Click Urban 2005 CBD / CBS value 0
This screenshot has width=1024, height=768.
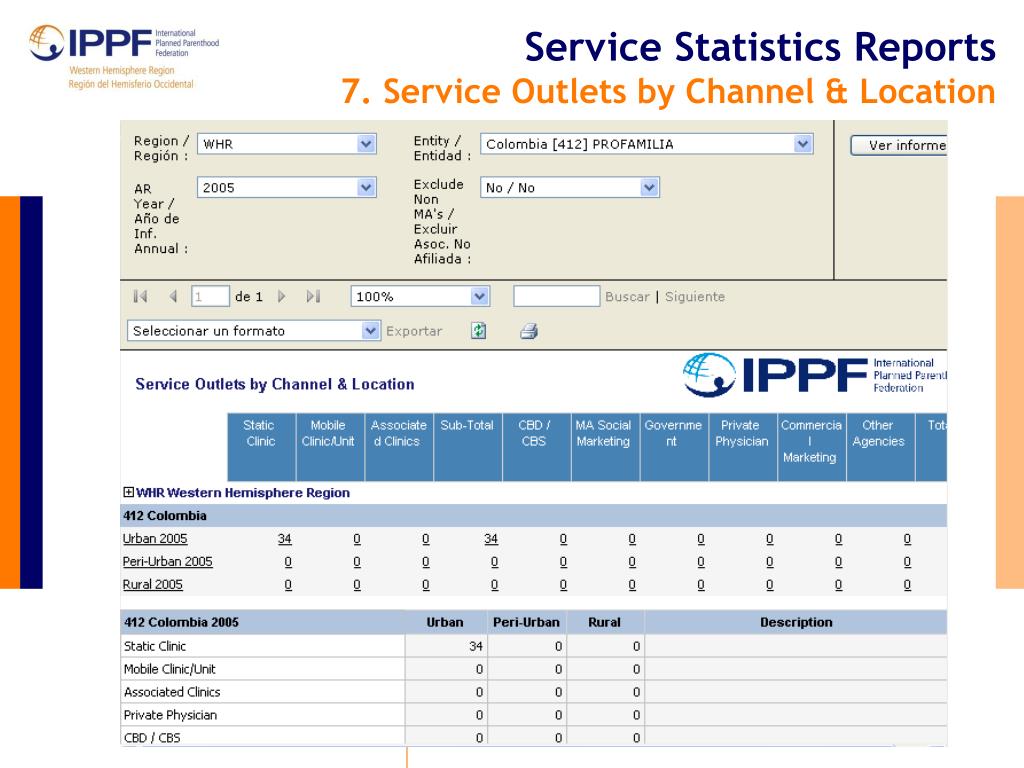(563, 539)
